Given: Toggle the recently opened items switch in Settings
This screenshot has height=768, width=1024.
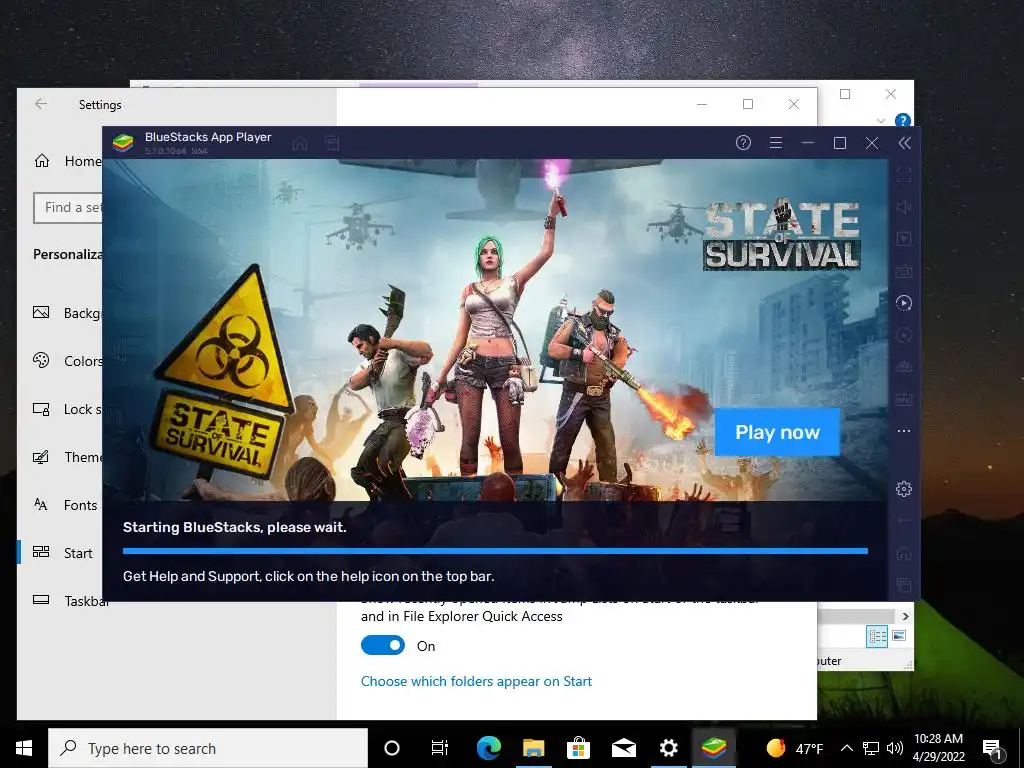Looking at the screenshot, I should (x=383, y=646).
